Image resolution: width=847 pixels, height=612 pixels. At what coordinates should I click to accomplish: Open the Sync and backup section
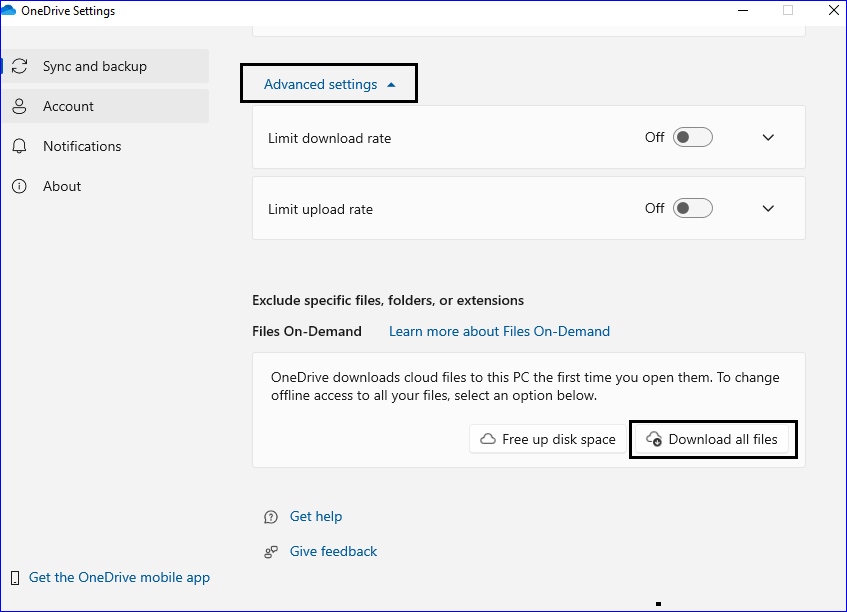[x=105, y=66]
